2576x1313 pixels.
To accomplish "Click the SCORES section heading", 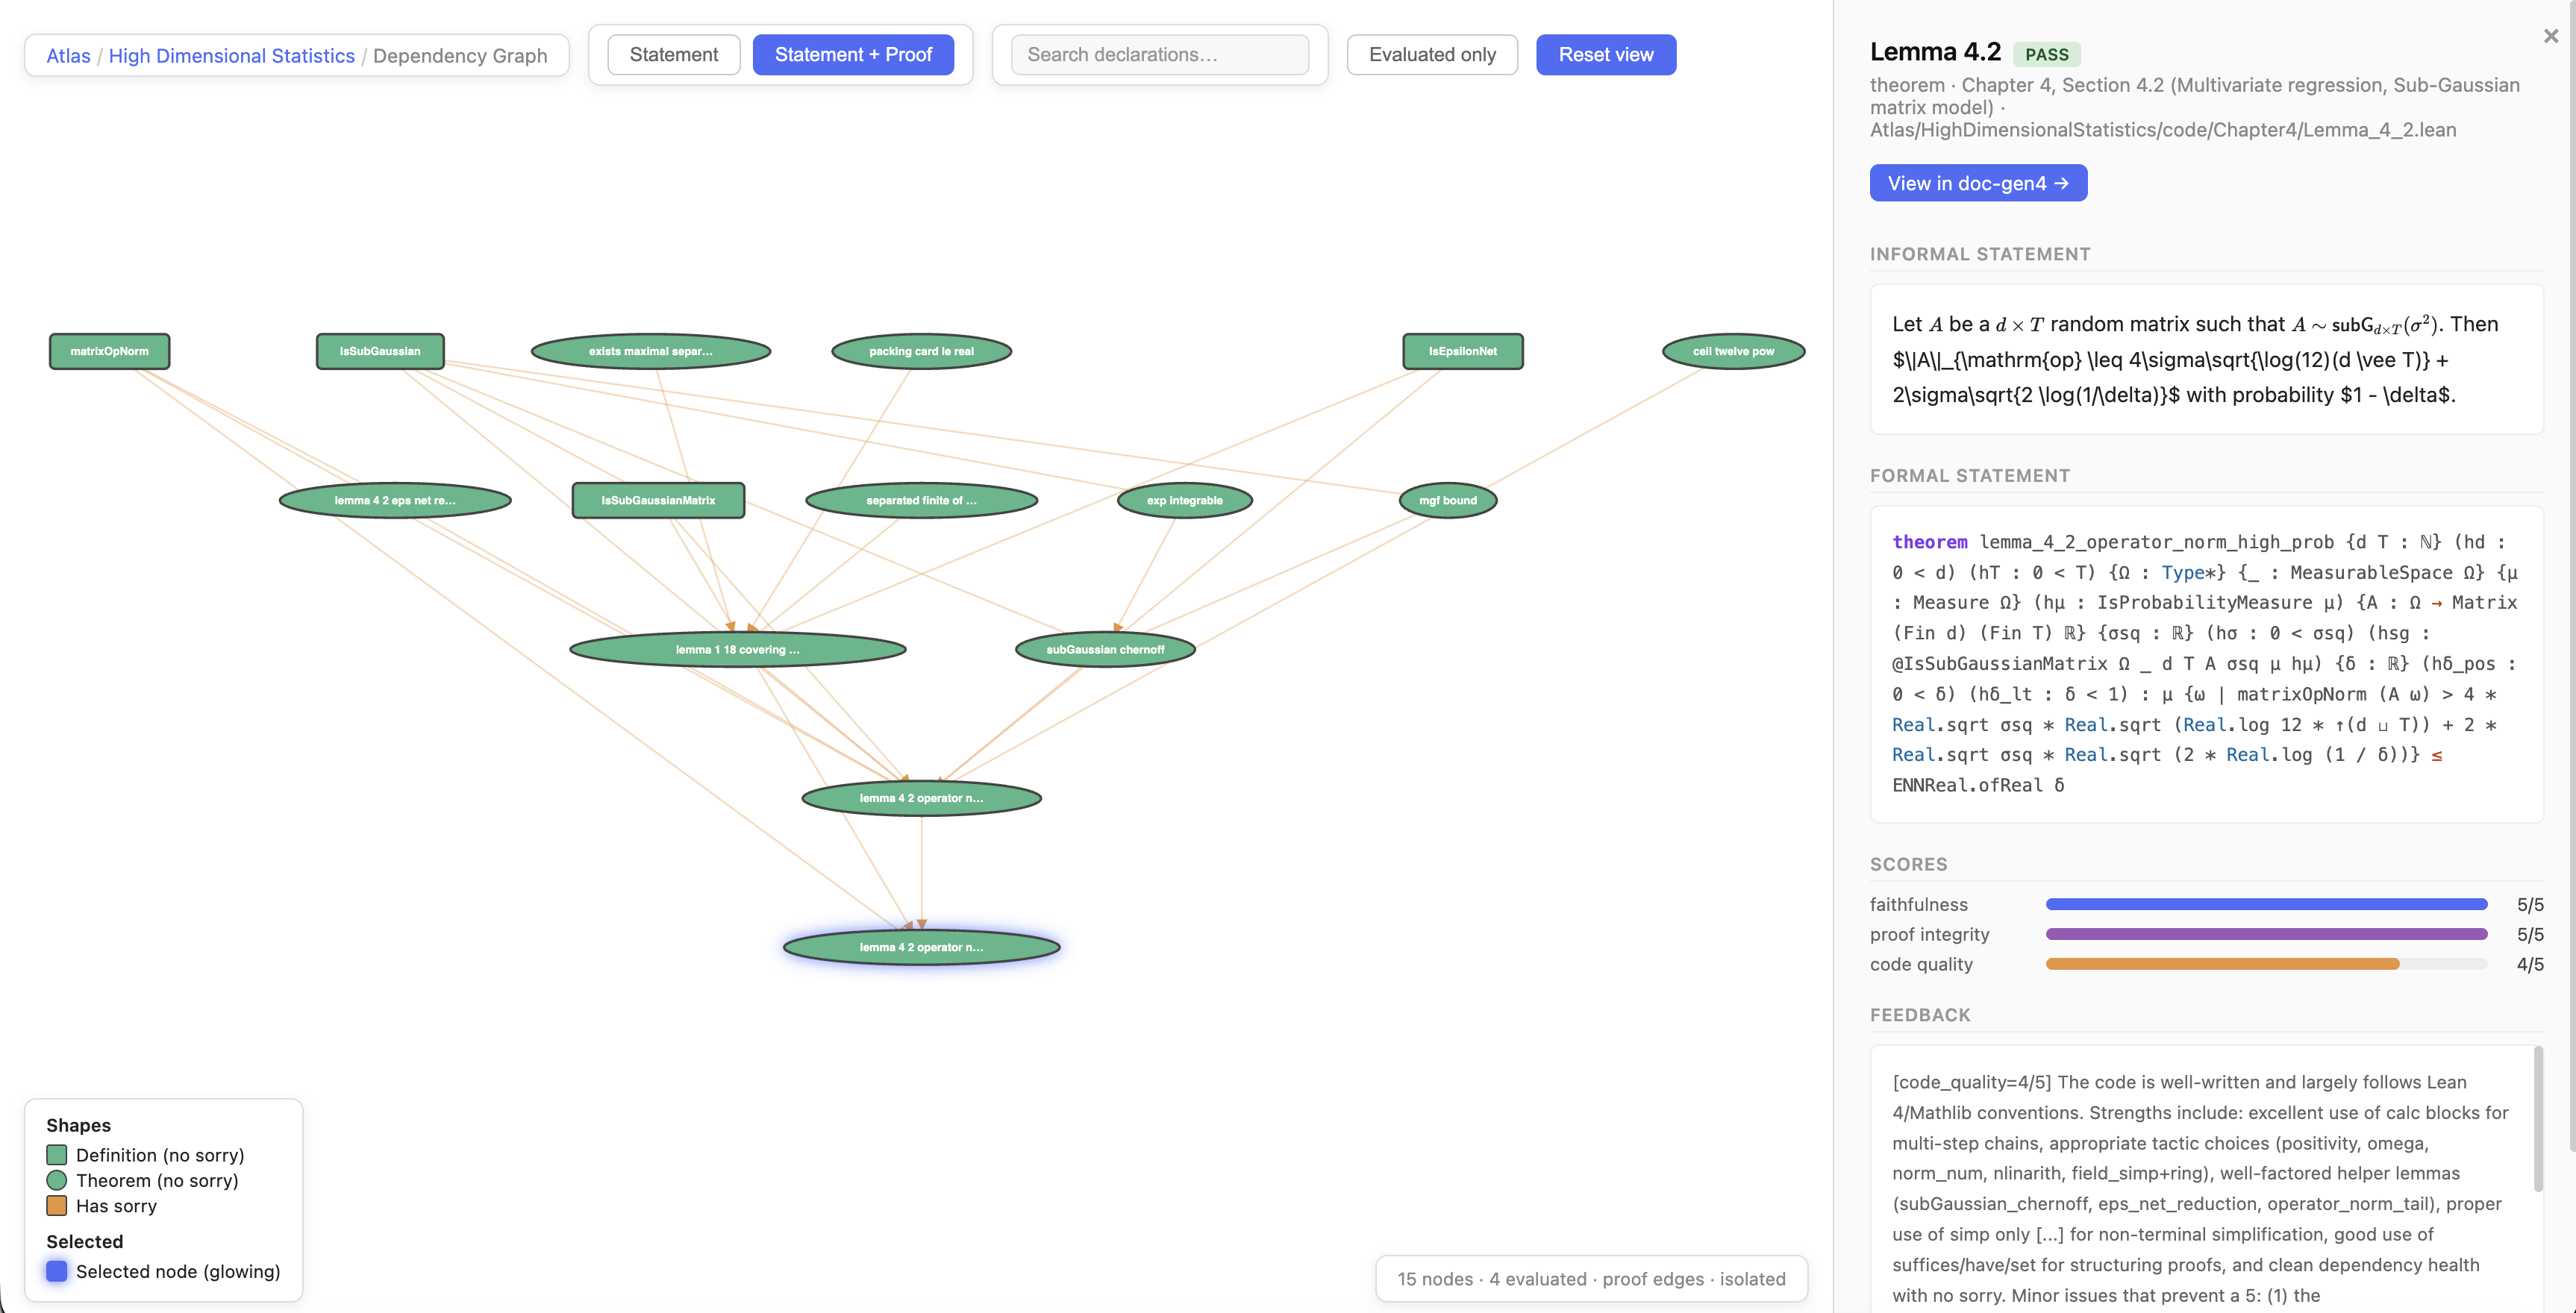I will pos(1909,864).
